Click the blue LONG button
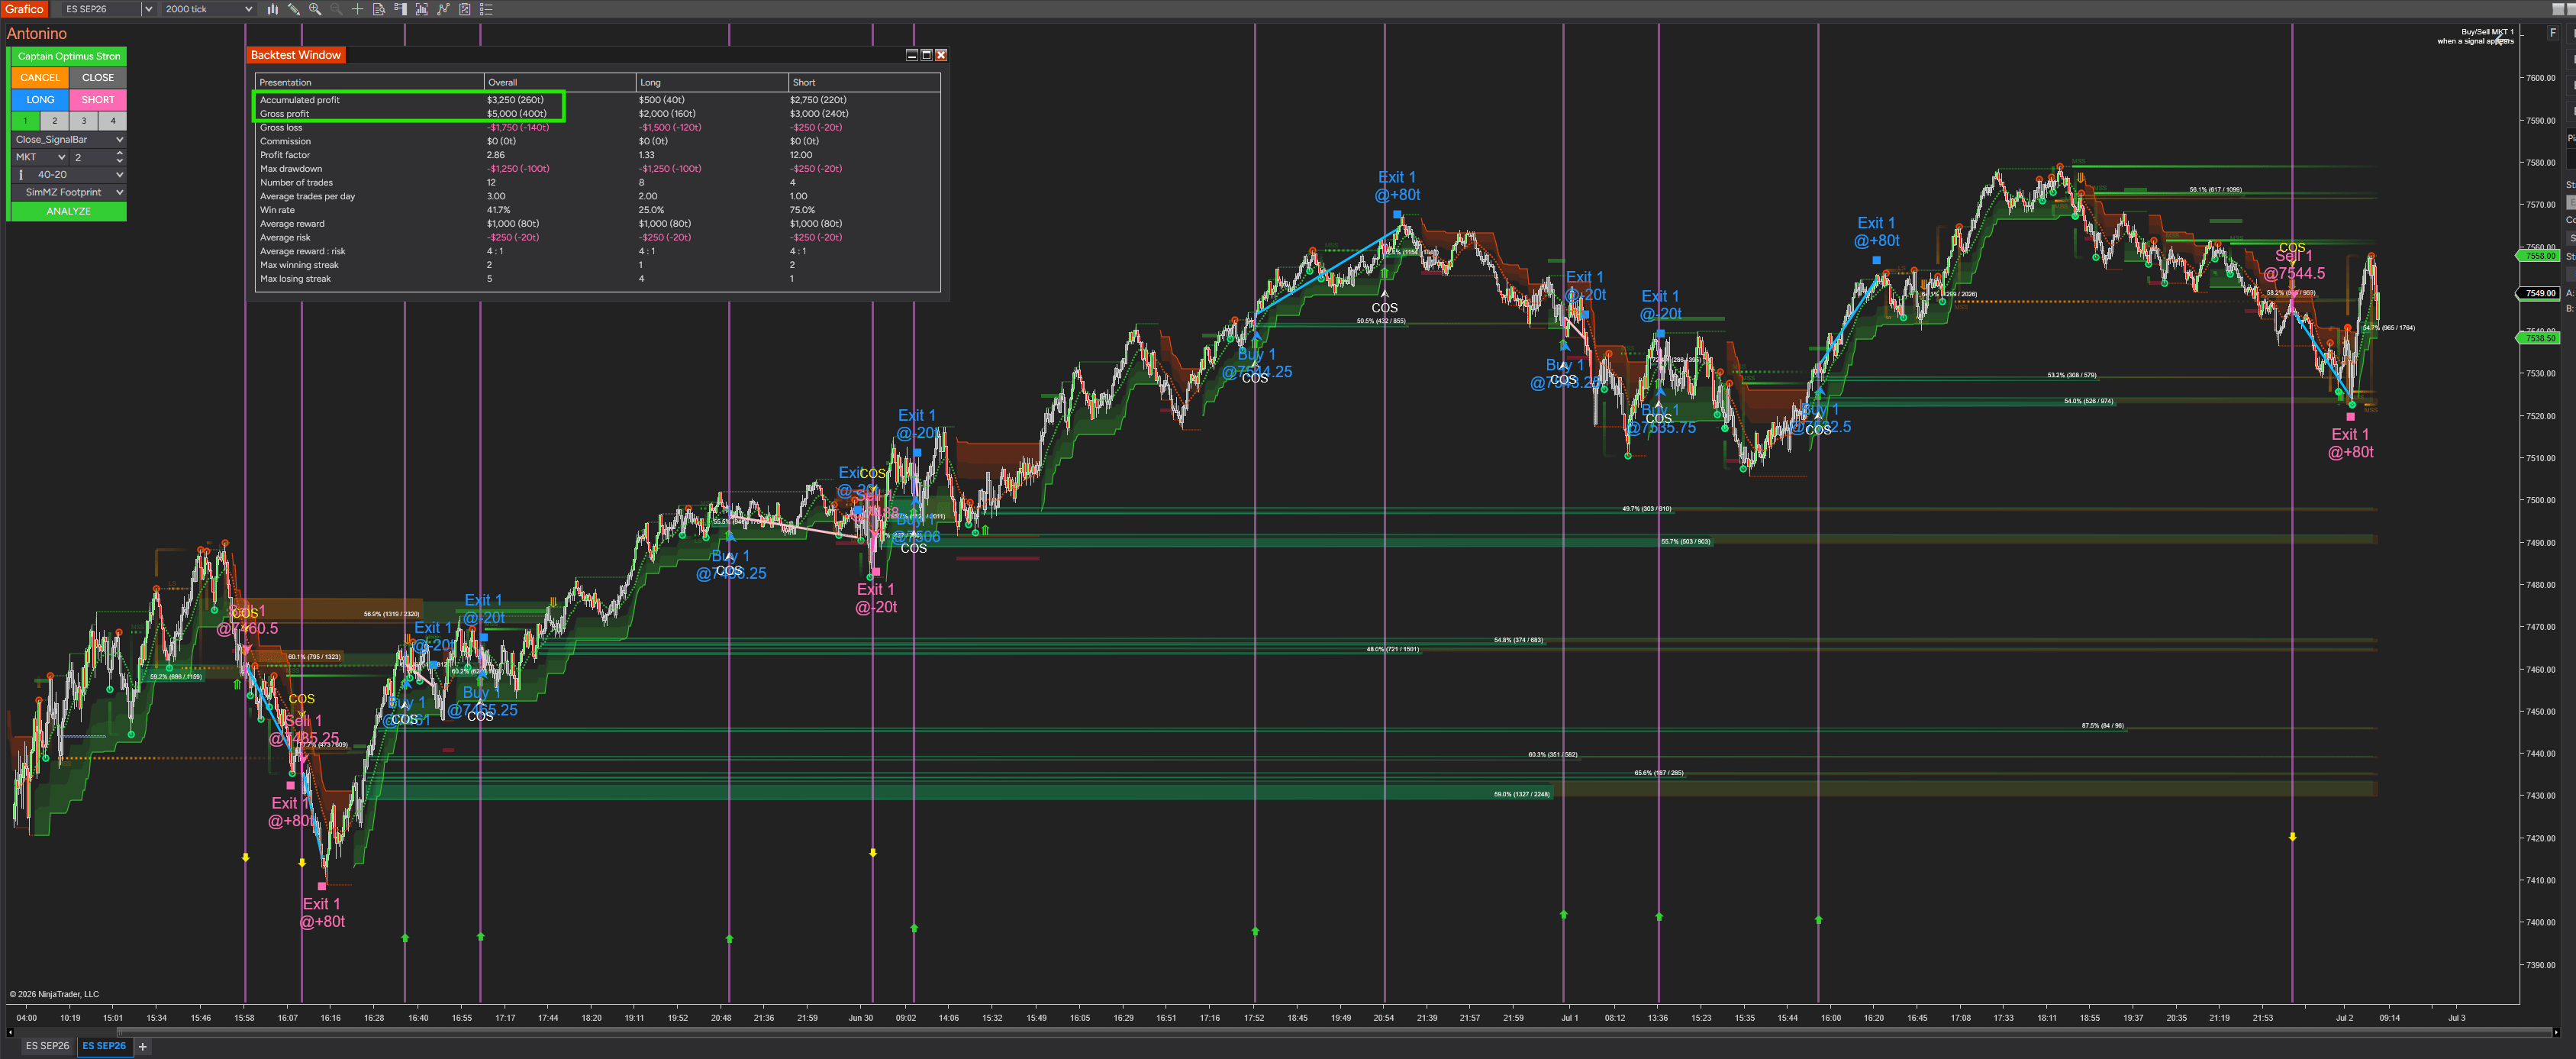2576x1059 pixels. click(40, 100)
